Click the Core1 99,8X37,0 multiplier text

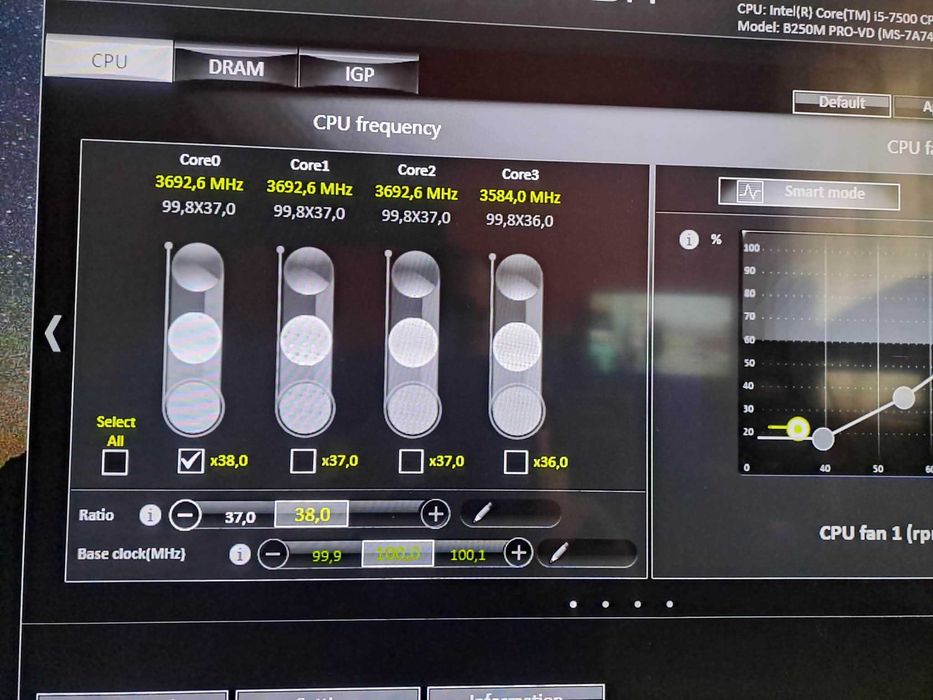click(309, 212)
